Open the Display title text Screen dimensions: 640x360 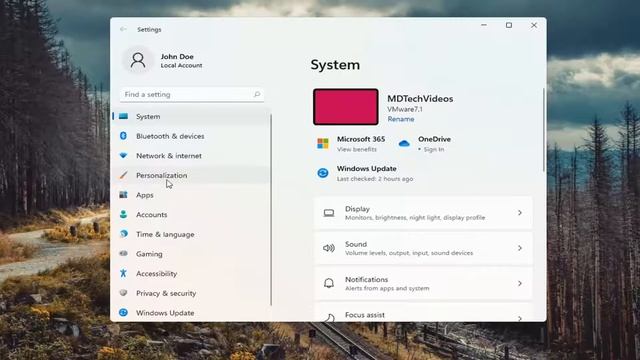point(357,209)
